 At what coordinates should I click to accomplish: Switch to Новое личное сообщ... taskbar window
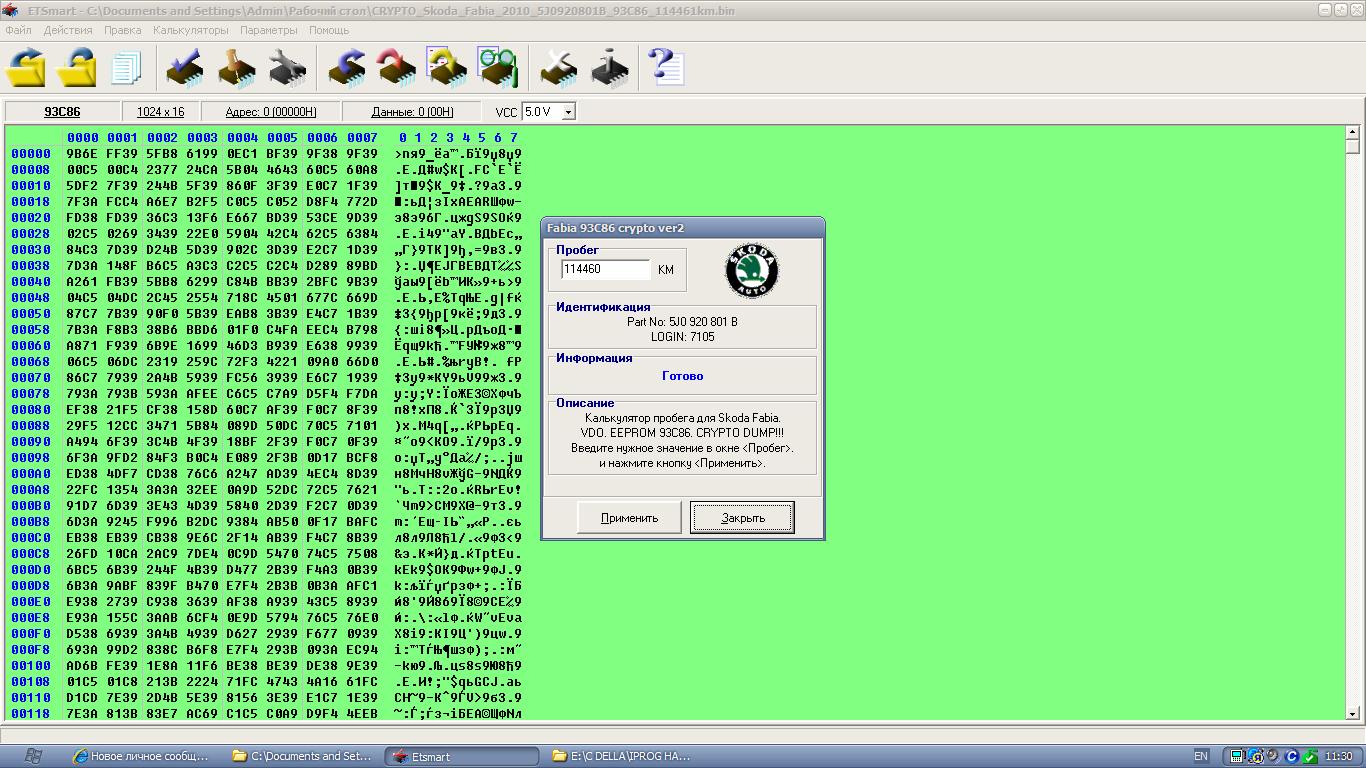141,756
